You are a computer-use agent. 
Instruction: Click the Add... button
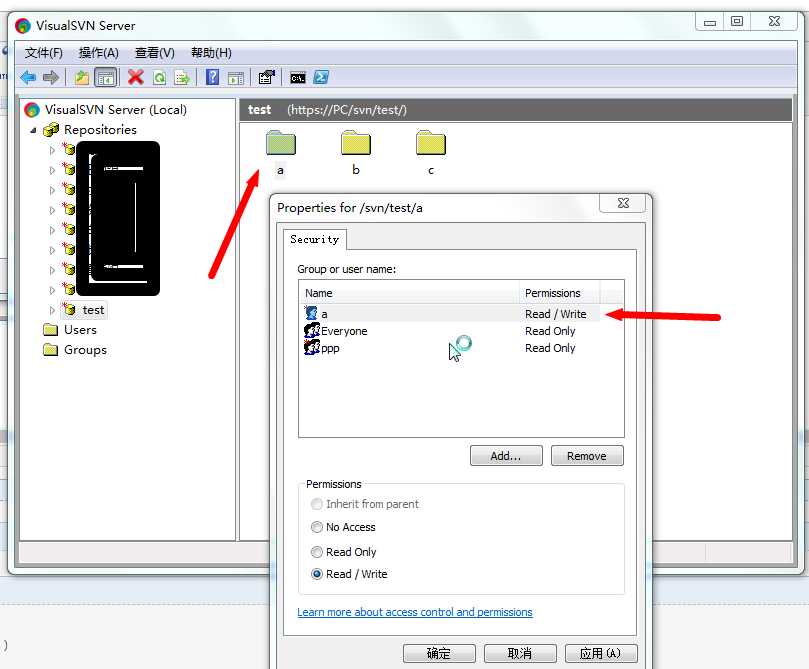click(x=506, y=456)
